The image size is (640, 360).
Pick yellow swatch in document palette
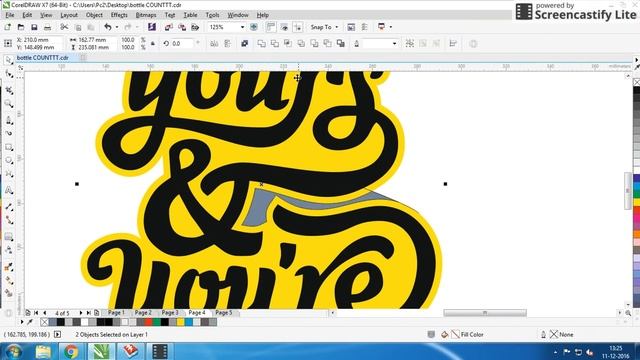coord(180,322)
